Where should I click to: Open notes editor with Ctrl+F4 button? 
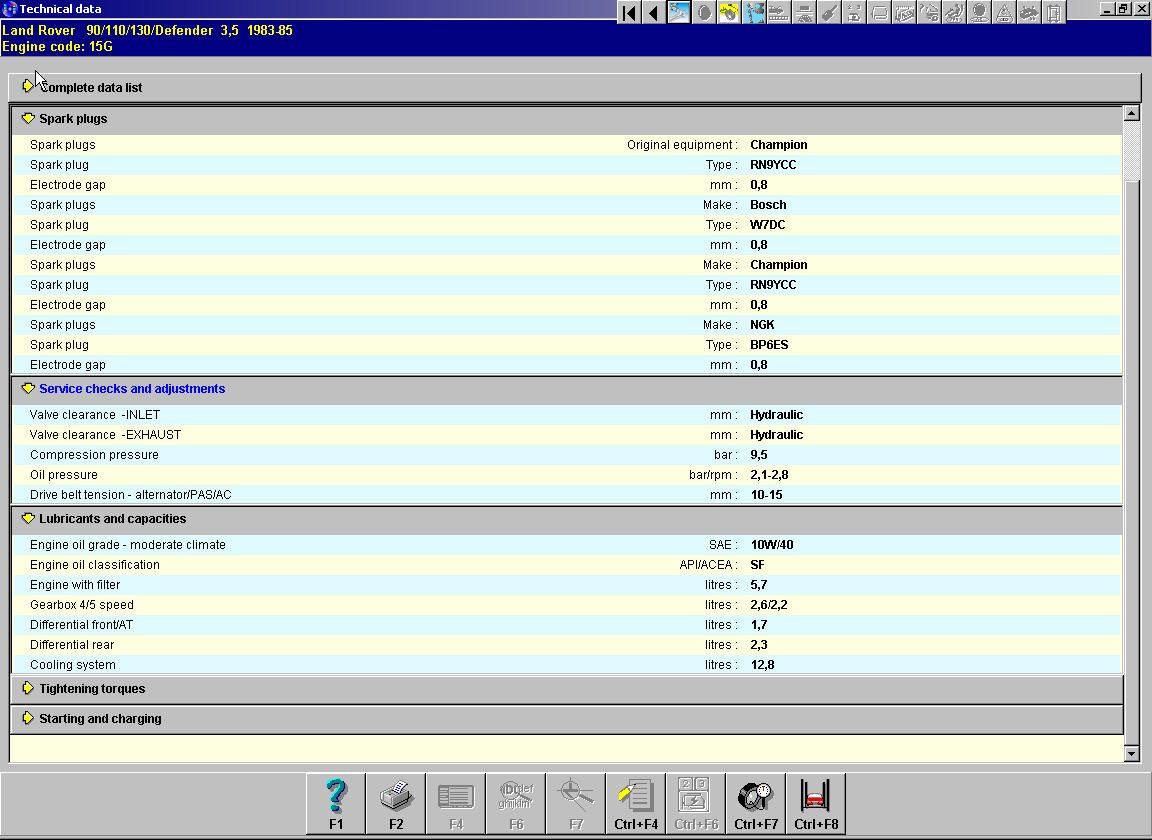coord(636,803)
